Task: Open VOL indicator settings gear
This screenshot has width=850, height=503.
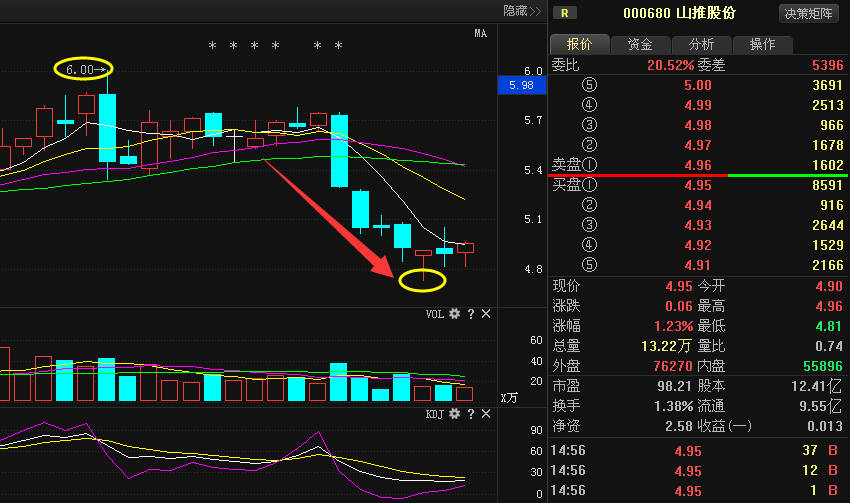Action: click(454, 314)
